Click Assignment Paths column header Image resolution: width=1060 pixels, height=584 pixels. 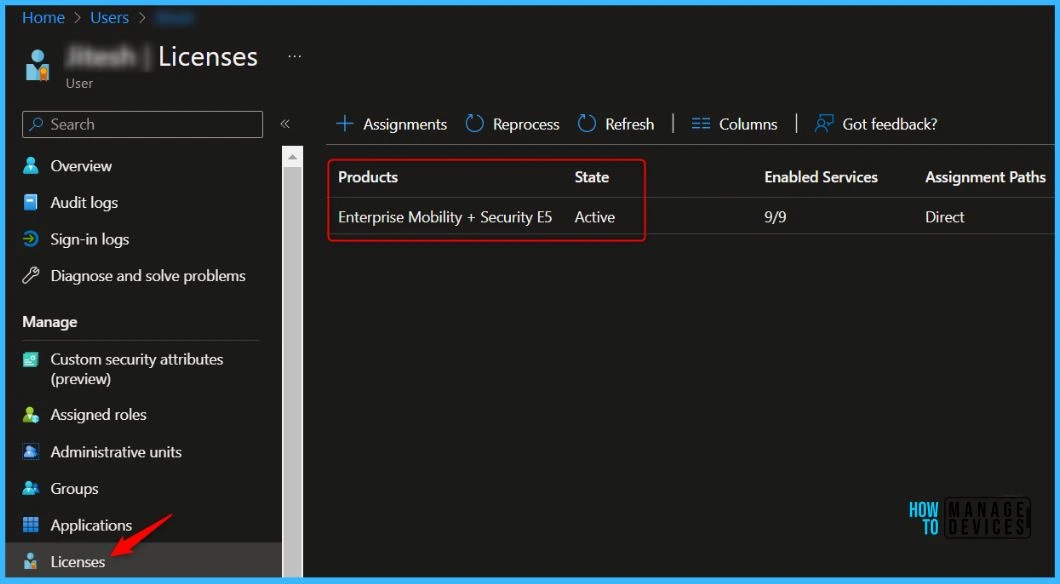point(985,177)
